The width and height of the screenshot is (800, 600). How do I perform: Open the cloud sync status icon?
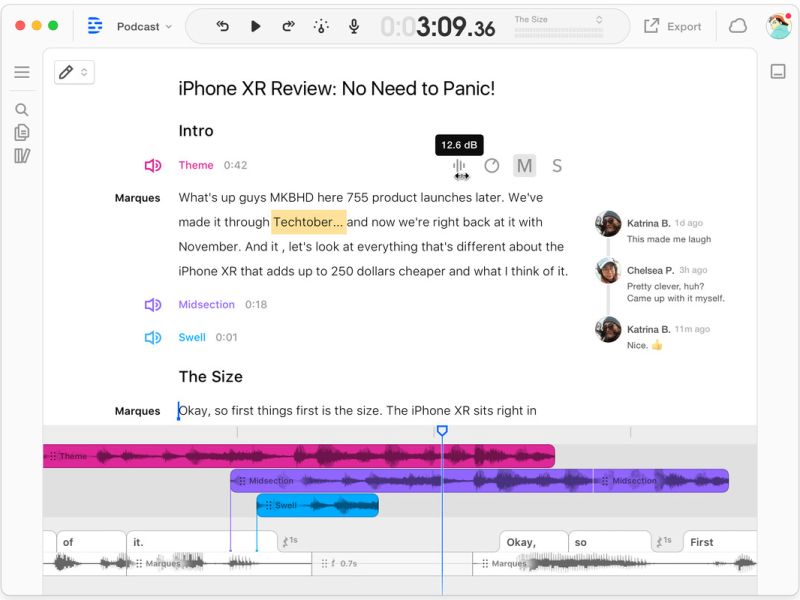(738, 26)
